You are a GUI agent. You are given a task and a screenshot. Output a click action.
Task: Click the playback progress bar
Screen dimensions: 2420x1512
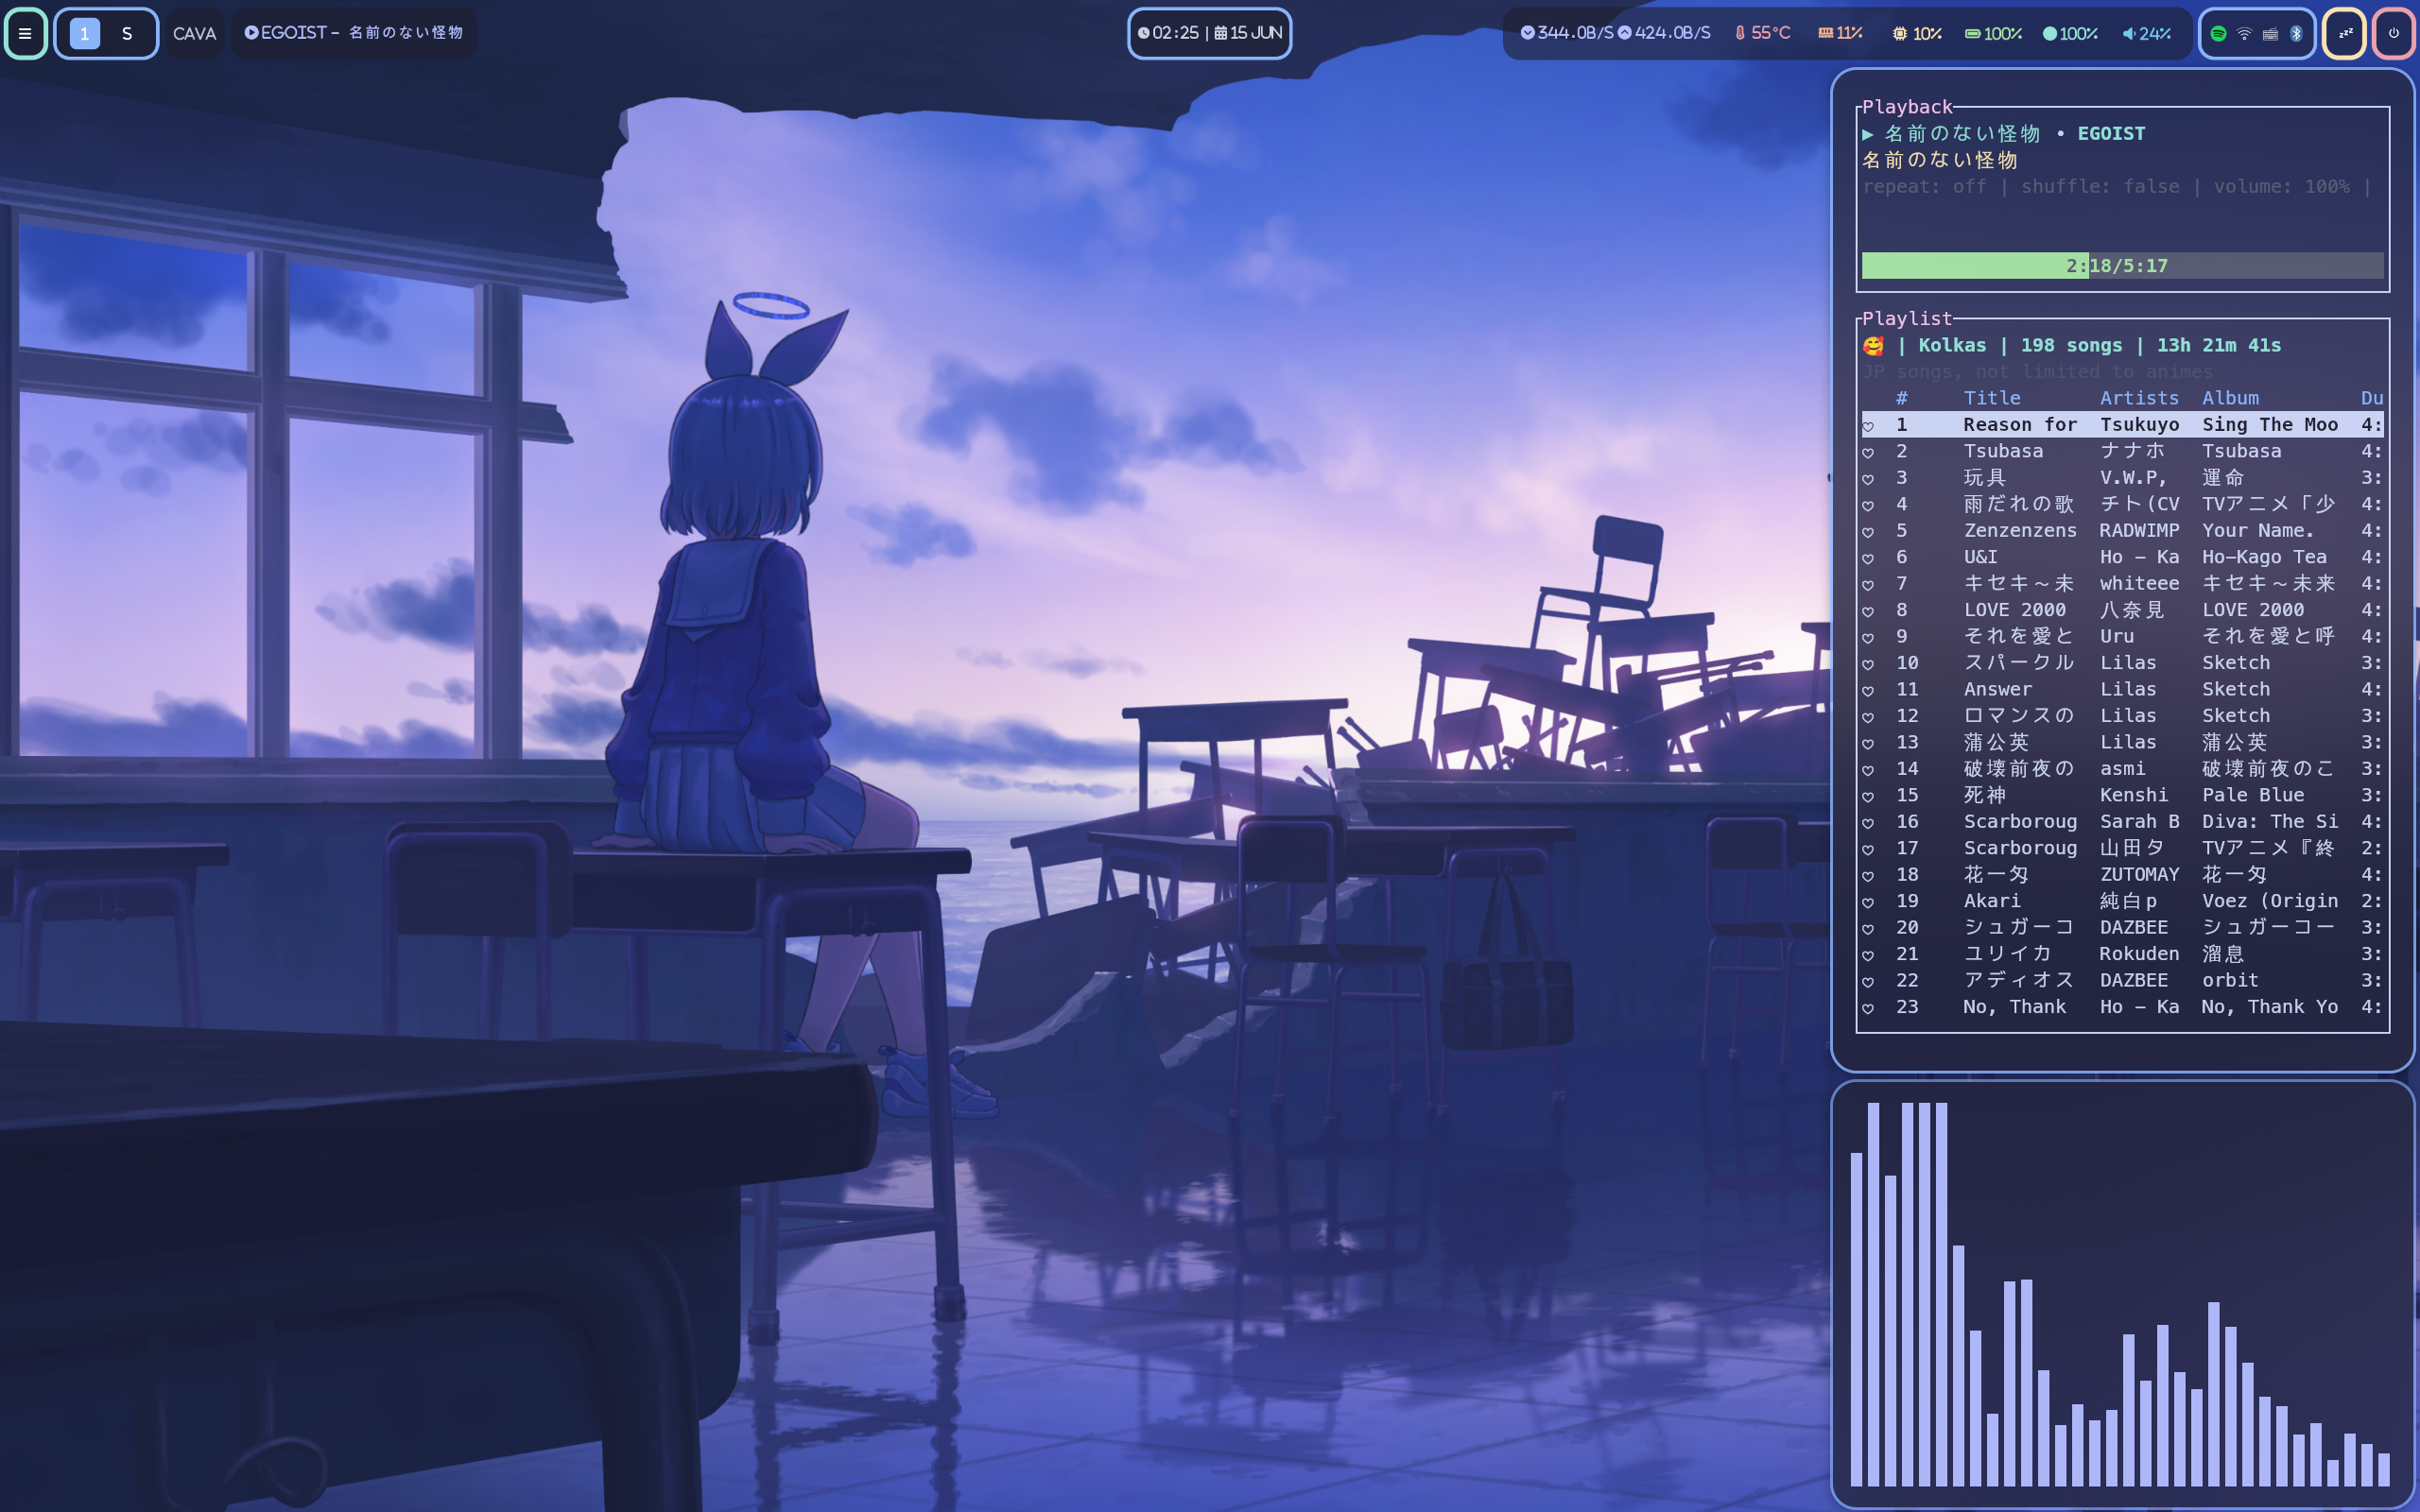pyautogui.click(x=2122, y=266)
